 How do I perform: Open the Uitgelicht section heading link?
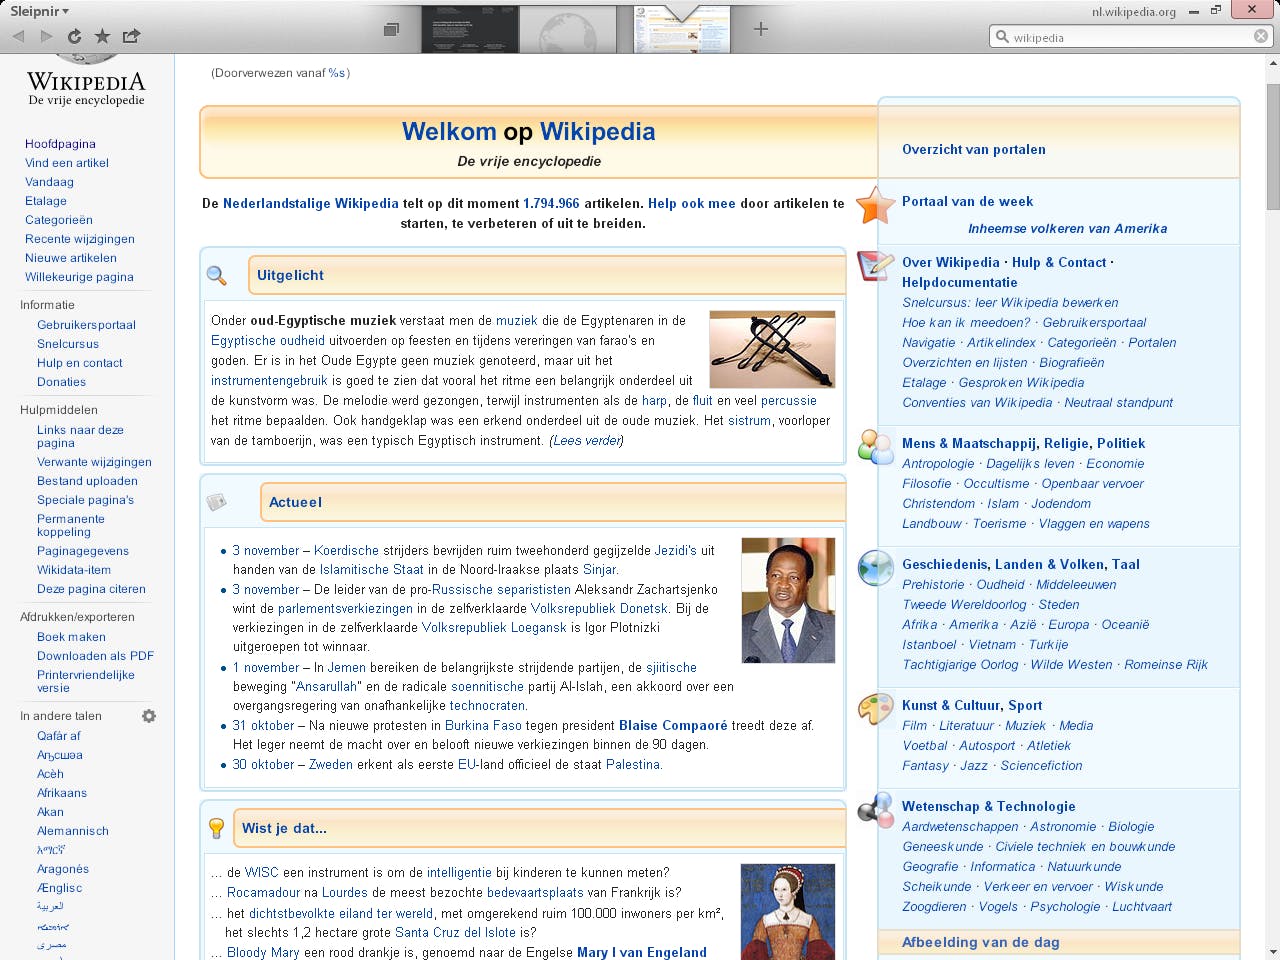coord(290,275)
